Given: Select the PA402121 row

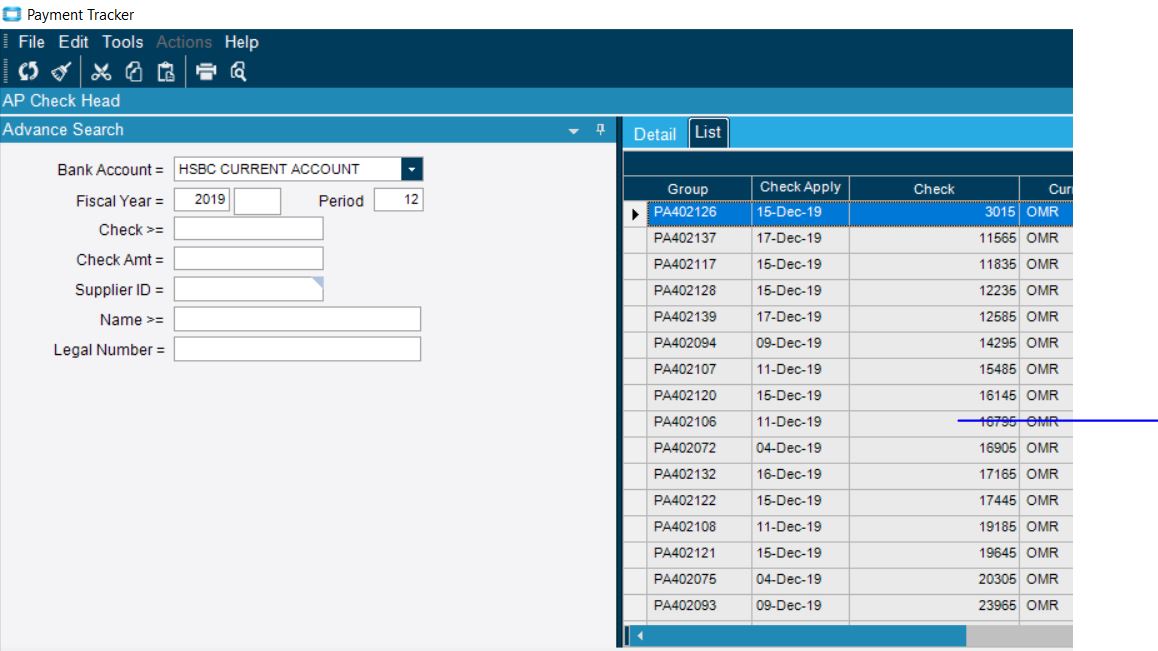Looking at the screenshot, I should coord(848,553).
